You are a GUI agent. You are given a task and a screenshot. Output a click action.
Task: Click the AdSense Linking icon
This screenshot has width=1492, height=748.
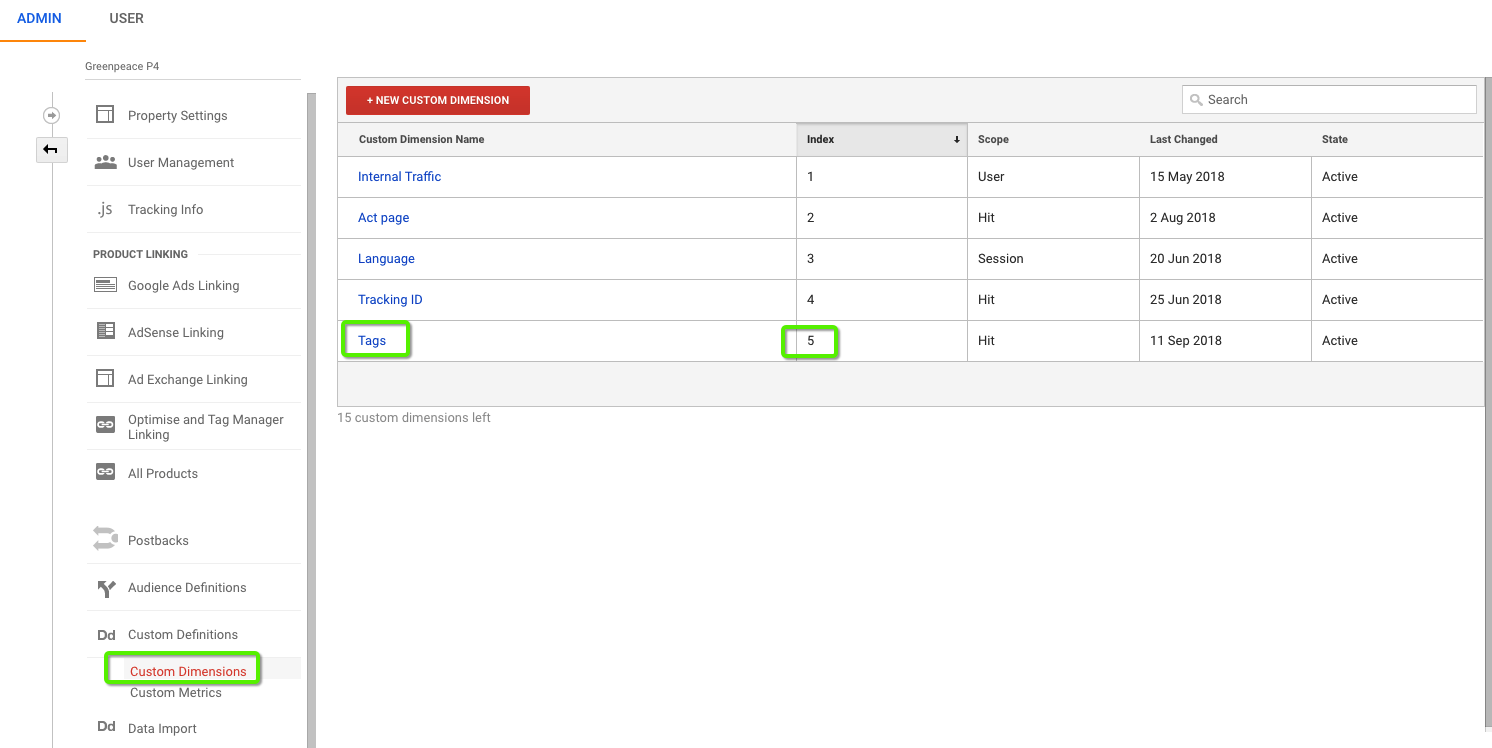[105, 331]
